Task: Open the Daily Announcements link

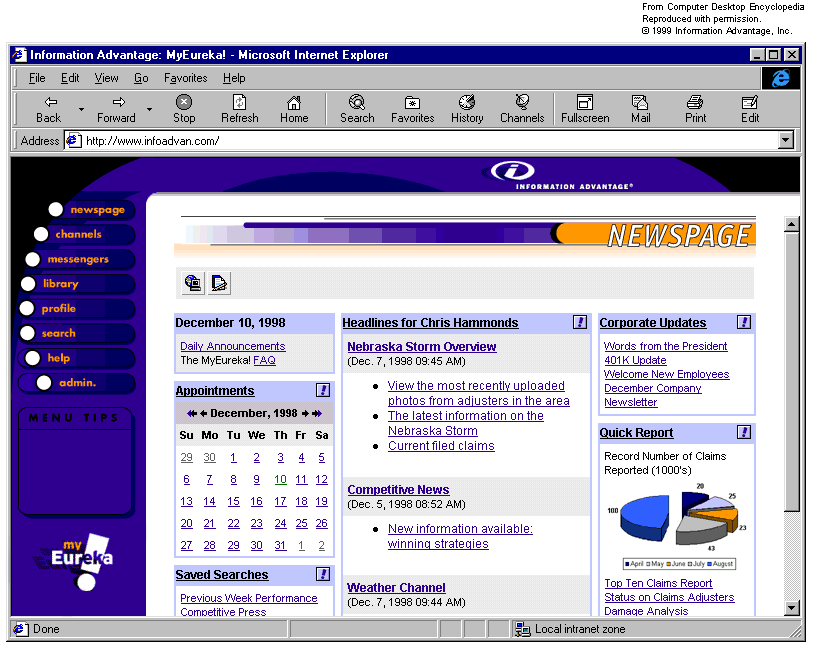Action: (x=233, y=346)
